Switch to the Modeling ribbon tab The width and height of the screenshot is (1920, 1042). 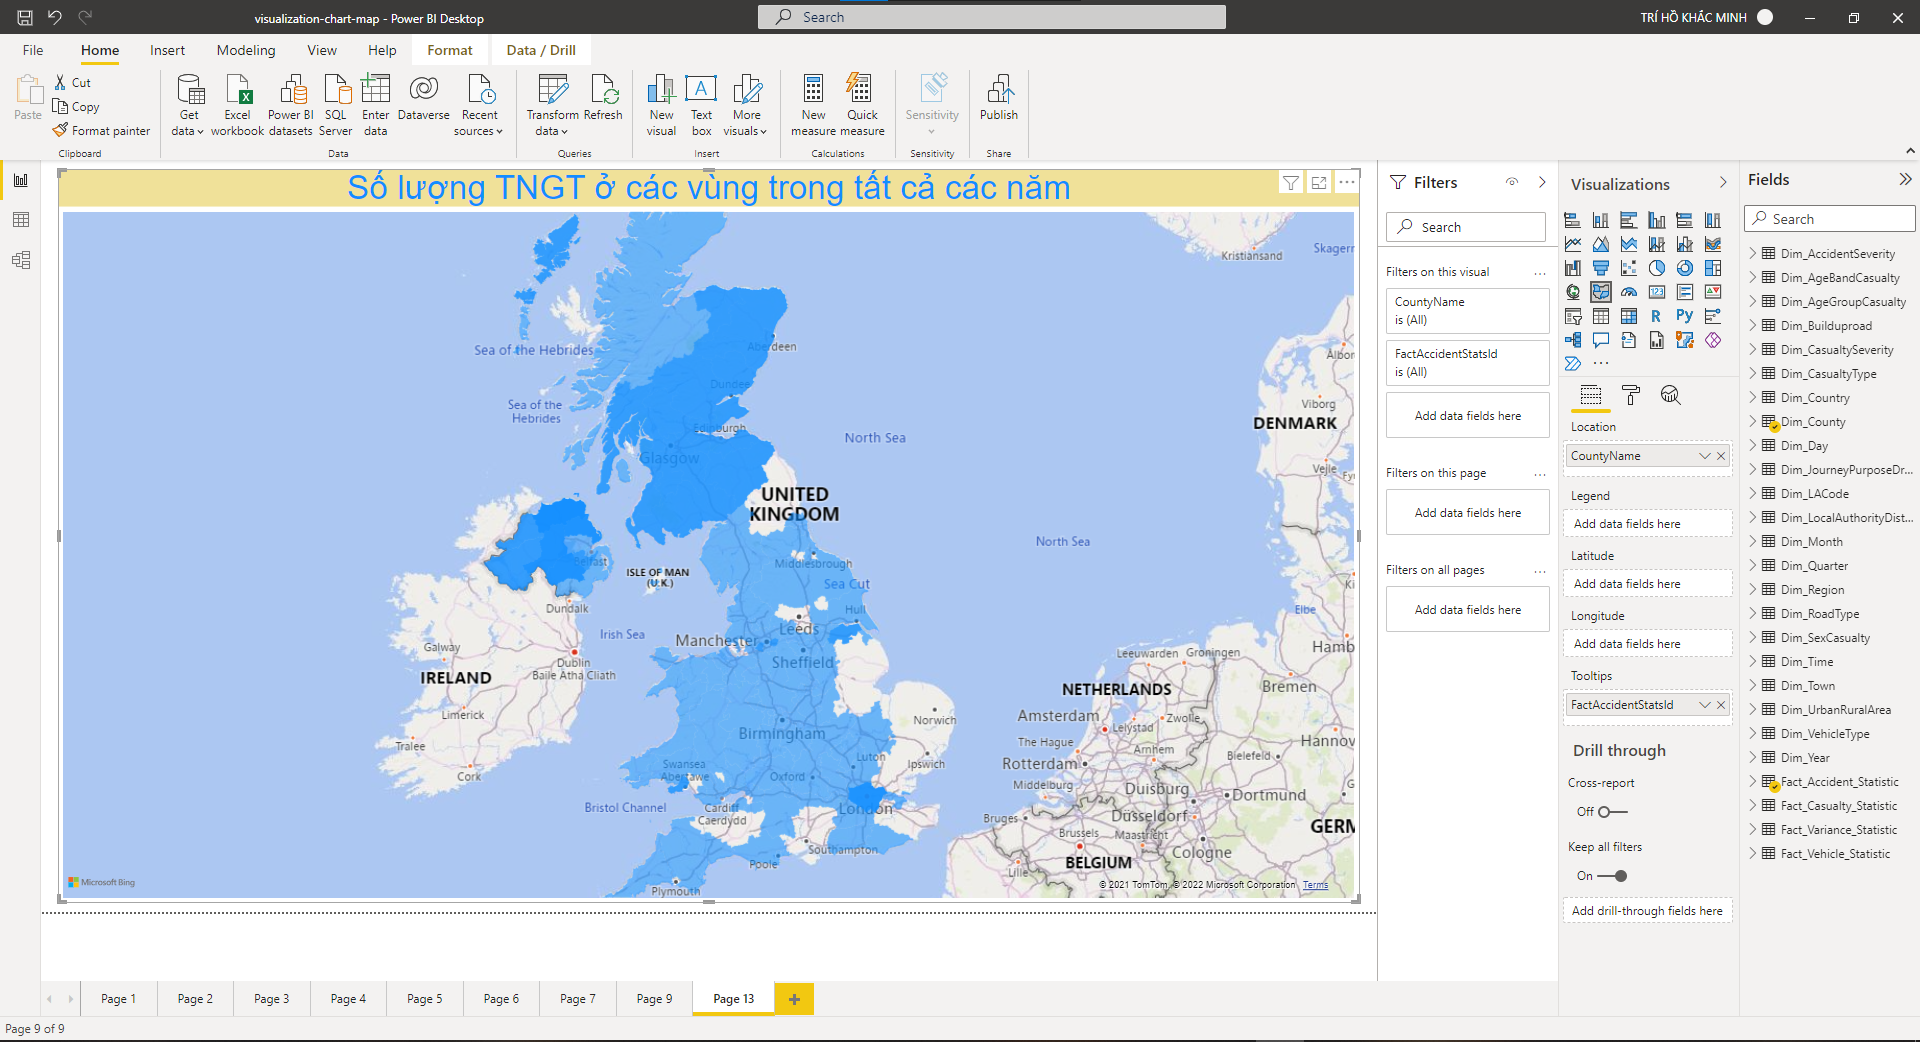pos(246,50)
